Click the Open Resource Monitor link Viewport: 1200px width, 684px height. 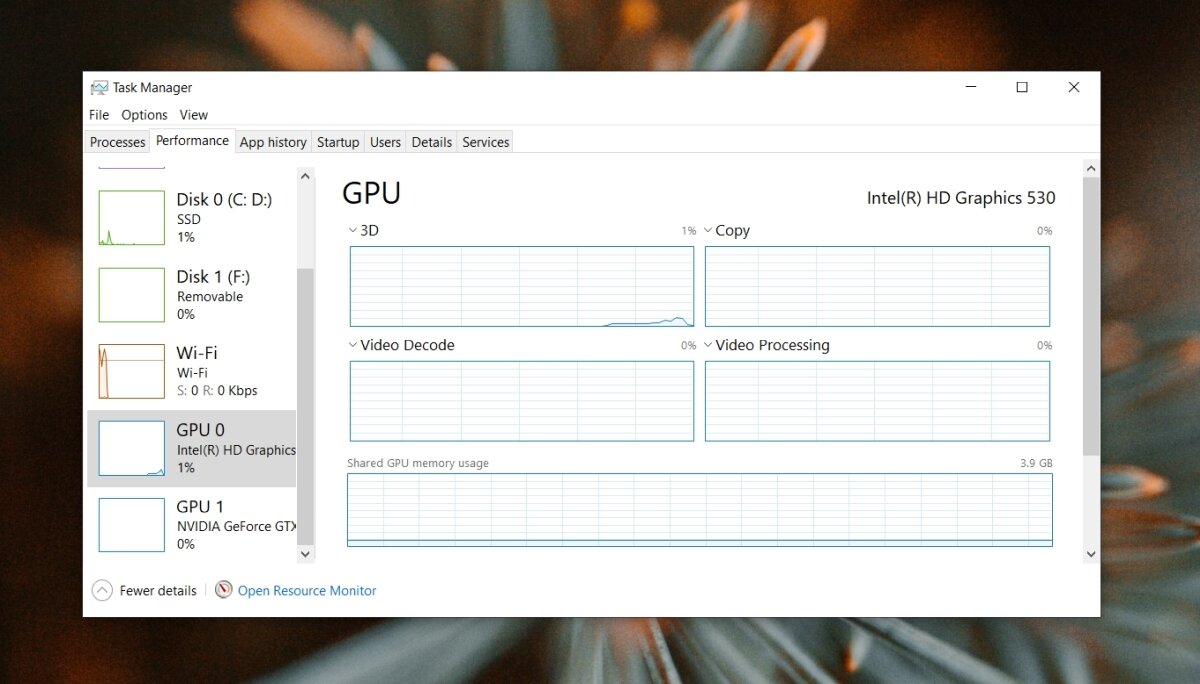click(x=306, y=590)
